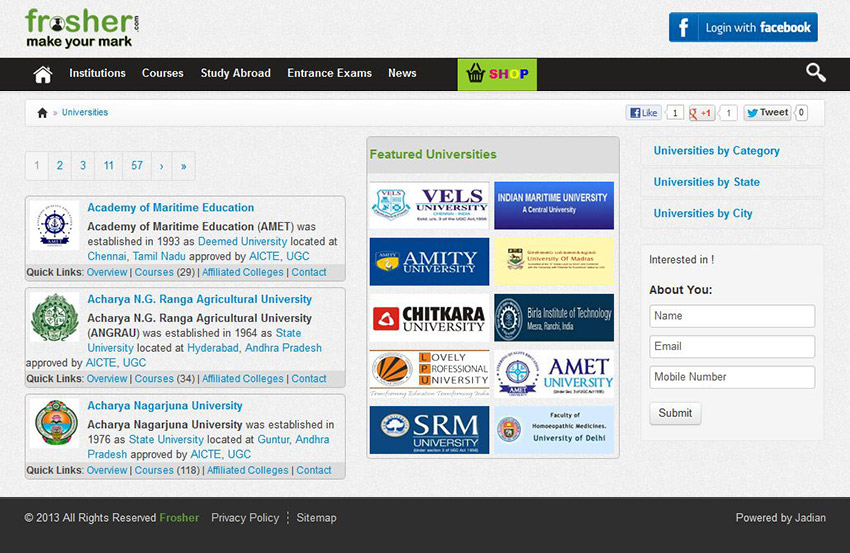Open Privacy Policy footer link
850x553 pixels.
pyautogui.click(x=245, y=518)
